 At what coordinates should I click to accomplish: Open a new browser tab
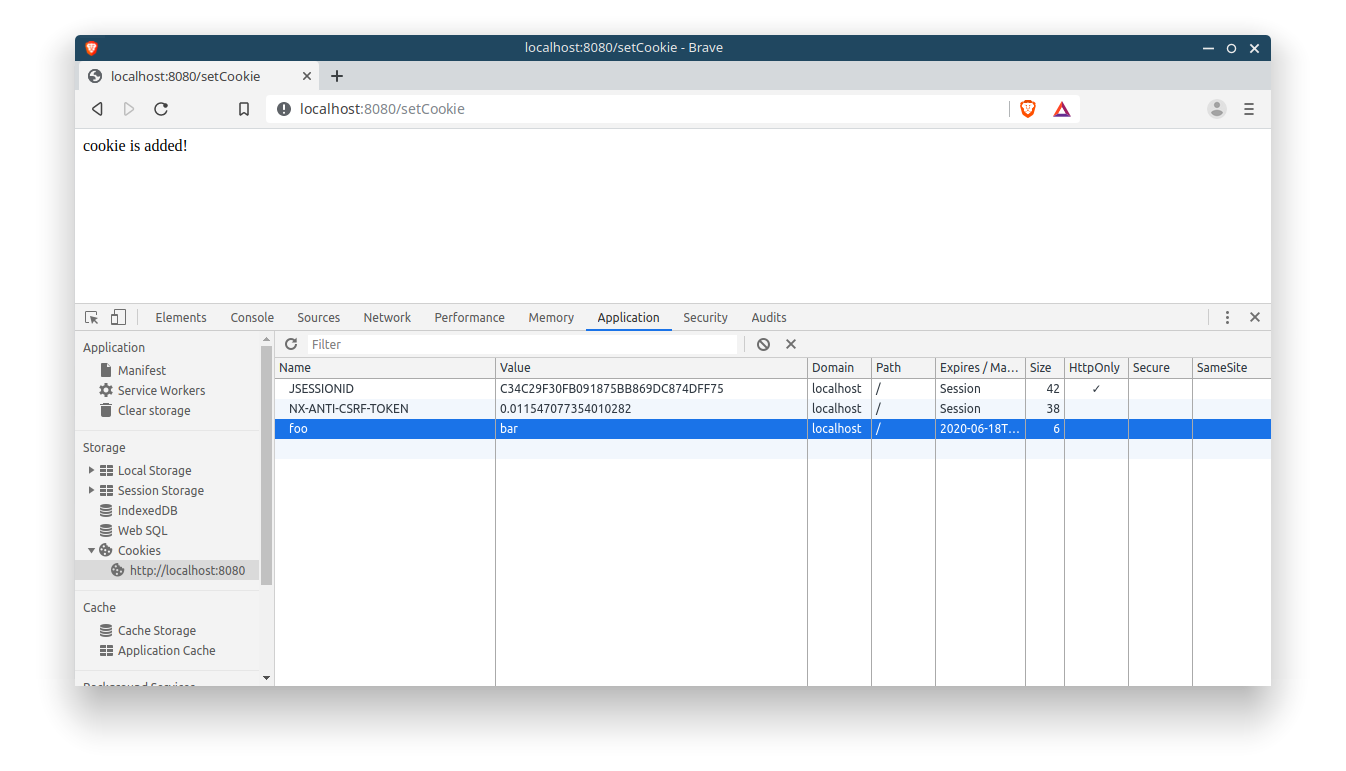pyautogui.click(x=337, y=75)
